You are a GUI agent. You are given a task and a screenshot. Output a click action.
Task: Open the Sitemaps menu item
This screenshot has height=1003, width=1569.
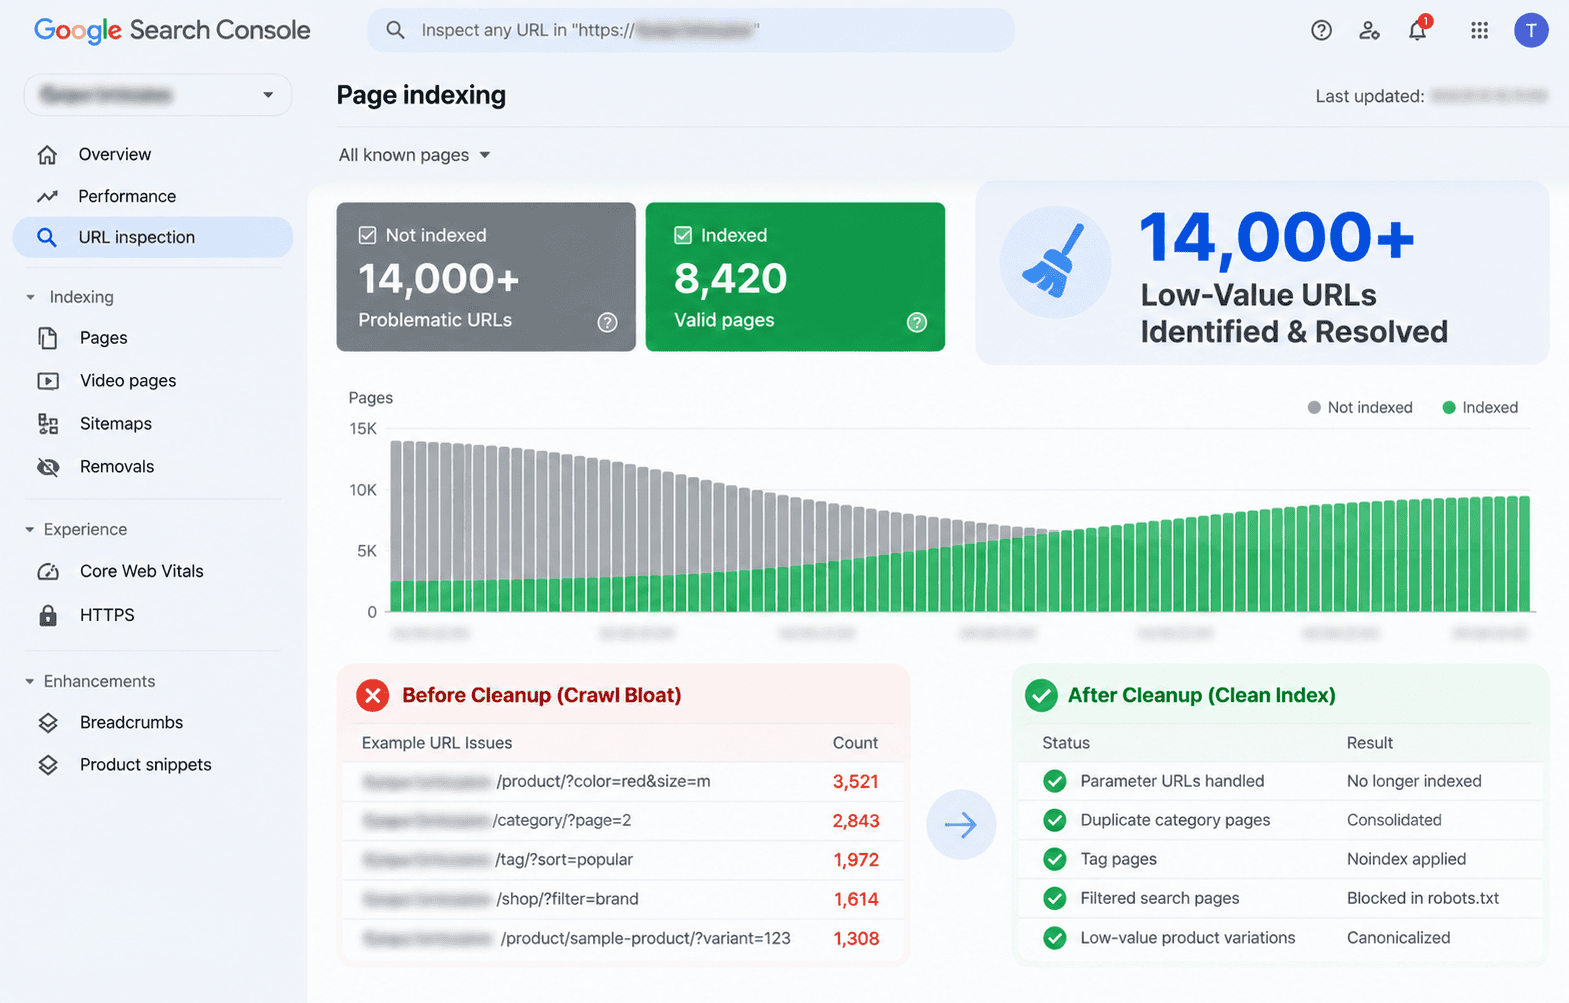pyautogui.click(x=116, y=424)
